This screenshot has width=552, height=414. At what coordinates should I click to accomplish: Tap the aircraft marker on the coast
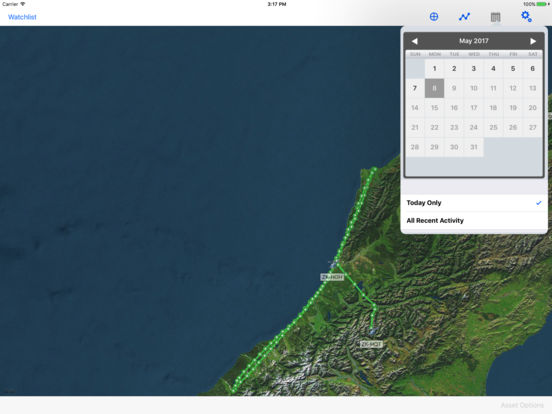point(333,264)
